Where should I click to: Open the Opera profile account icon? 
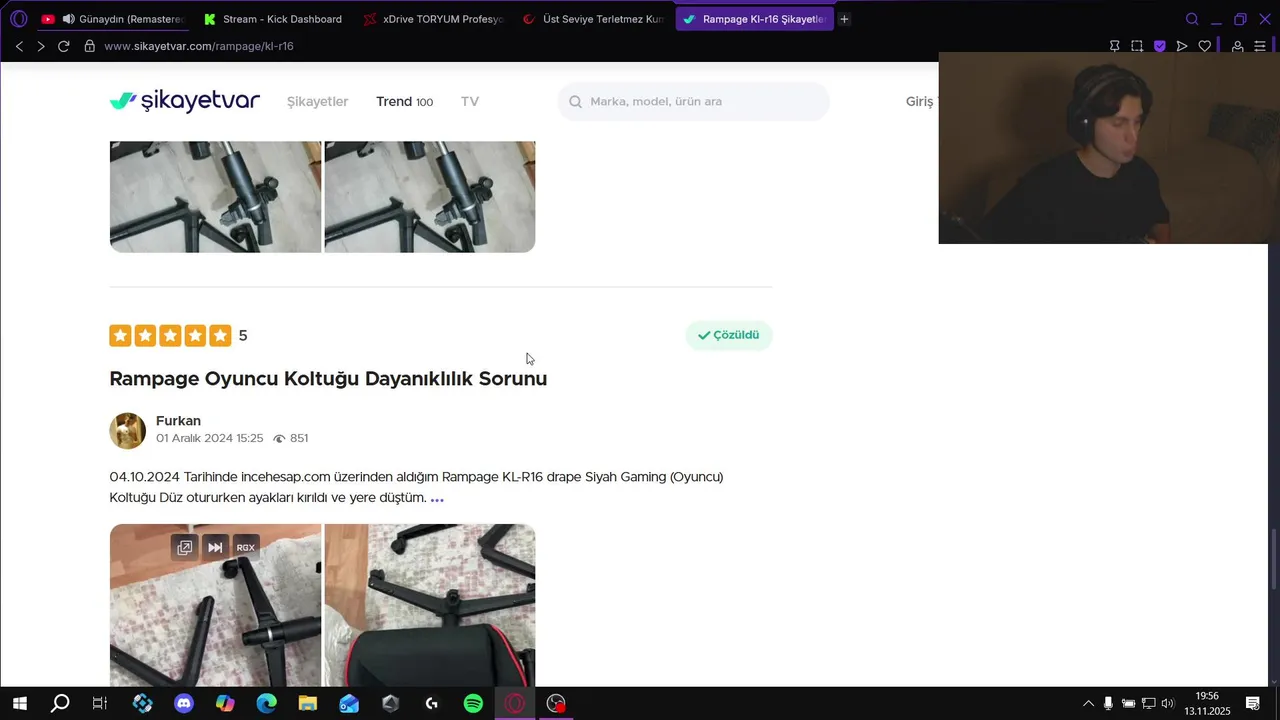[1237, 46]
